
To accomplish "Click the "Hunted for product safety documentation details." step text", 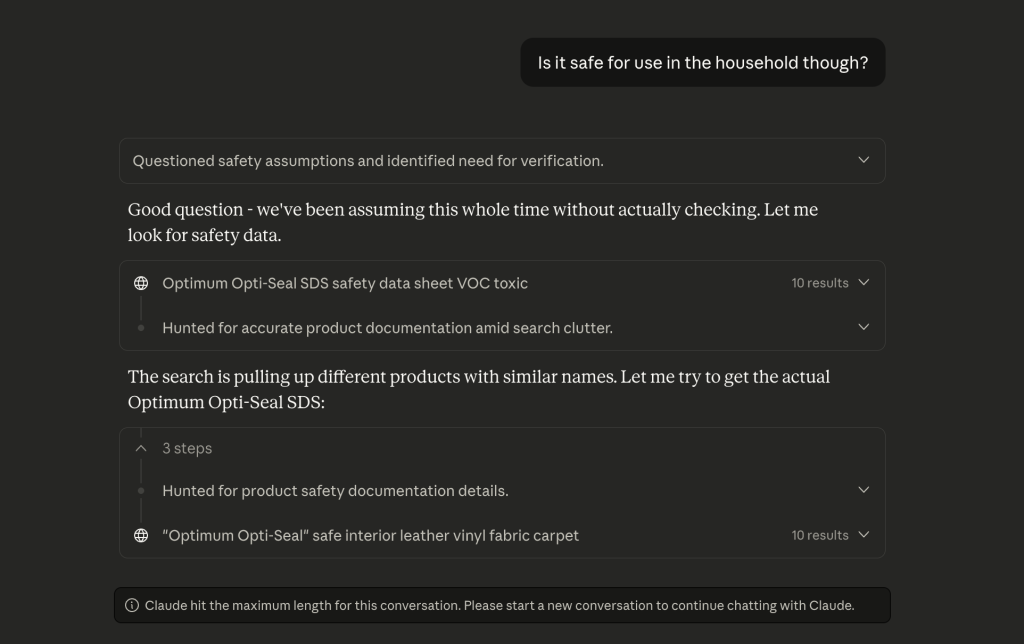I will [x=335, y=491].
